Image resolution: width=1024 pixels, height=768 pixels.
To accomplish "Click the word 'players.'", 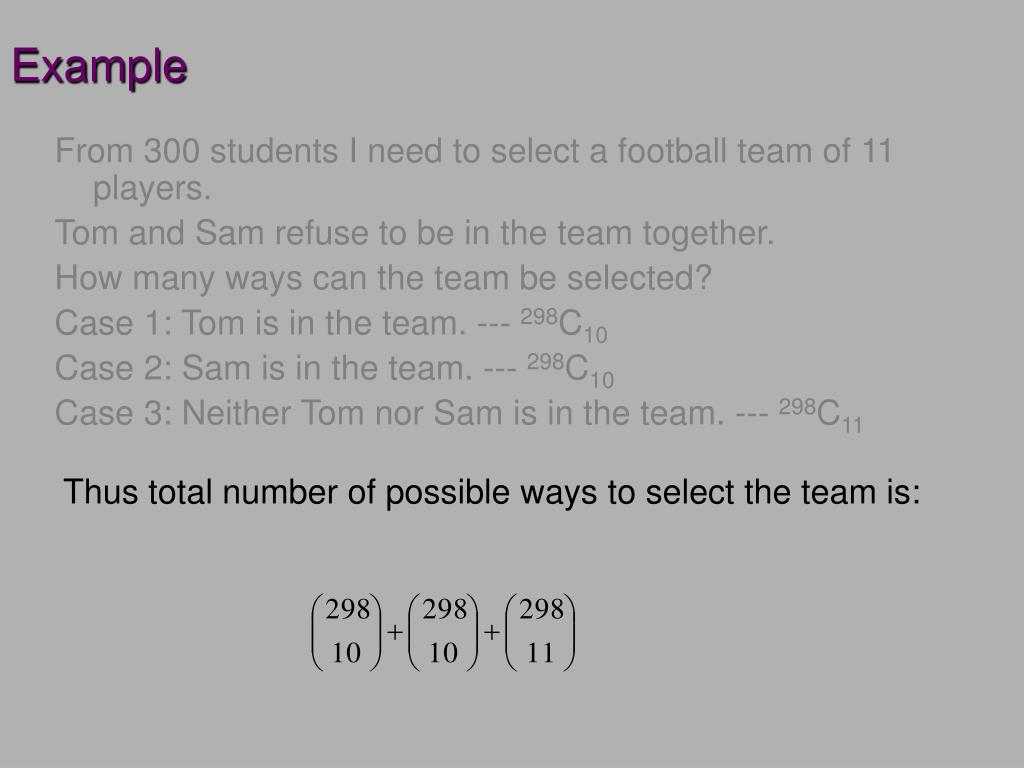I will 152,189.
